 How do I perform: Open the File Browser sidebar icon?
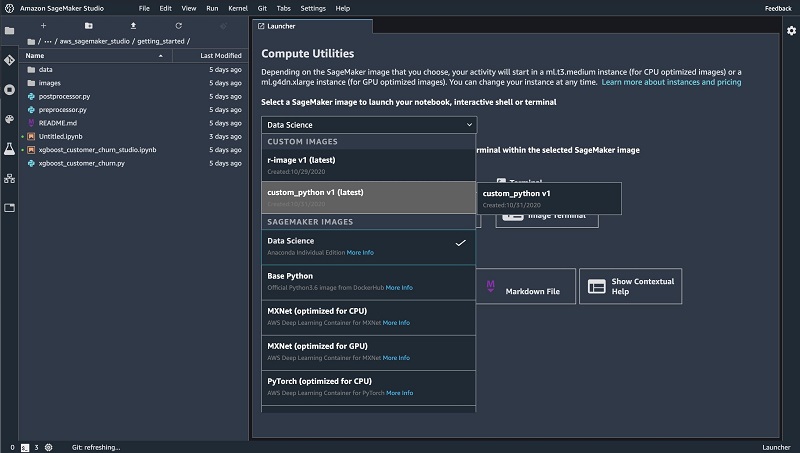[x=9, y=31]
